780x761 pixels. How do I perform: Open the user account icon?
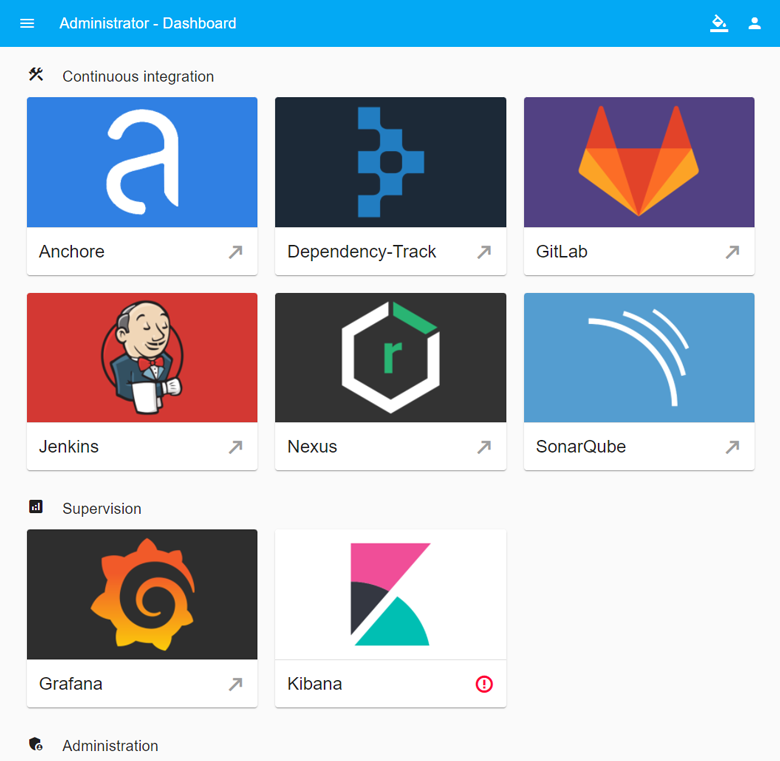tap(755, 23)
